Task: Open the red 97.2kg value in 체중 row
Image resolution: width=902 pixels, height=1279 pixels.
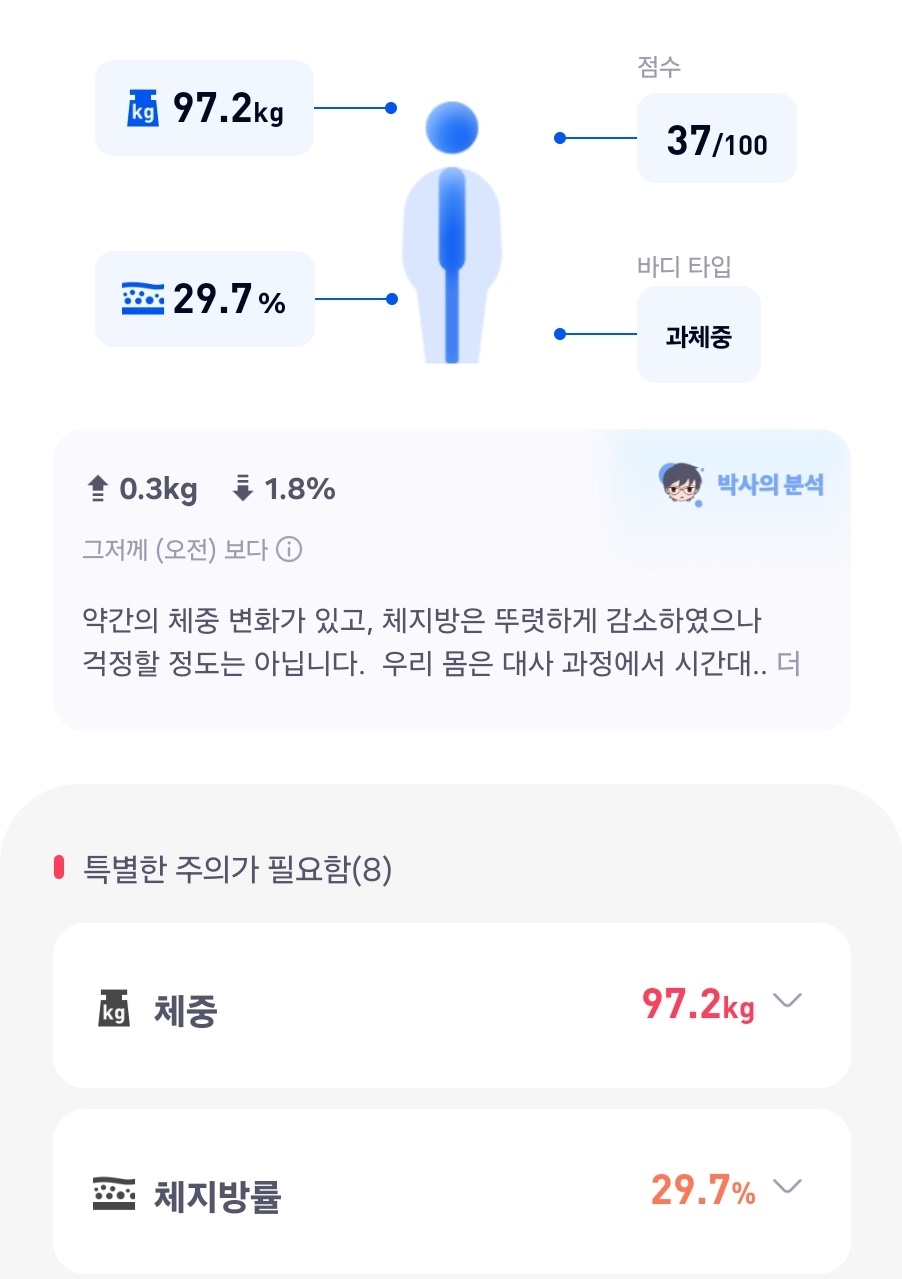Action: [x=698, y=1004]
